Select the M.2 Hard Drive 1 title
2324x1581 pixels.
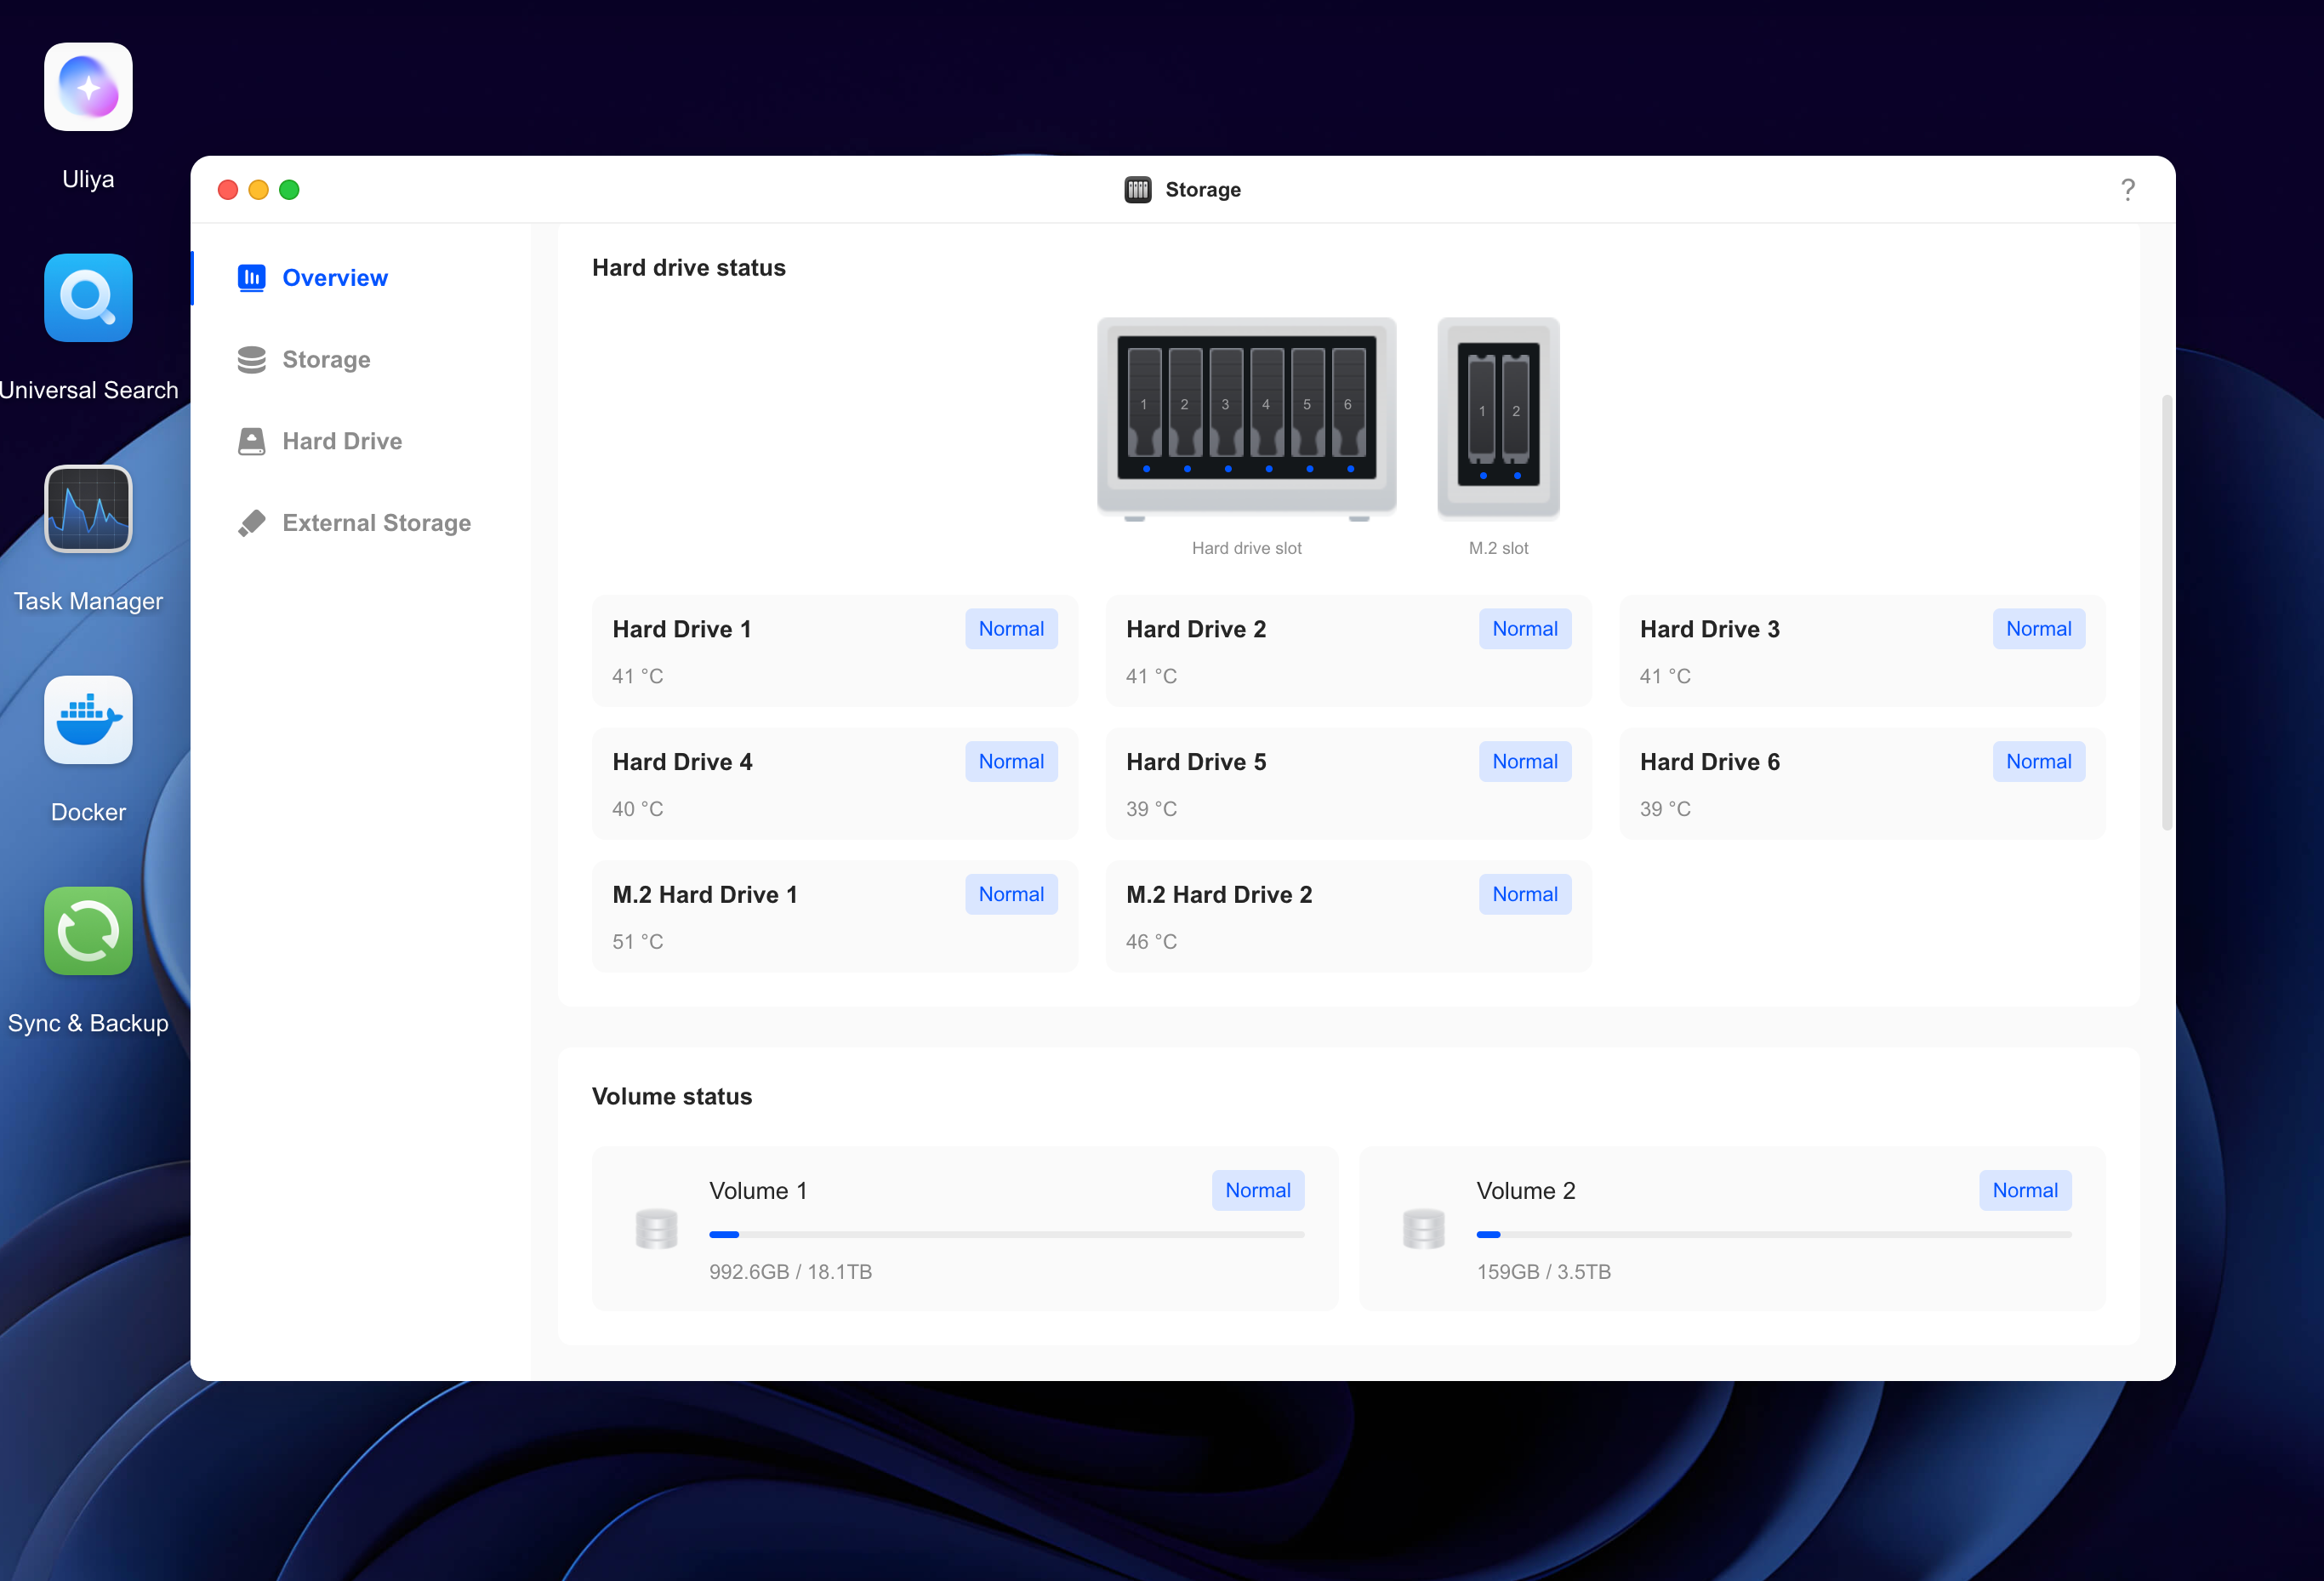click(x=705, y=895)
